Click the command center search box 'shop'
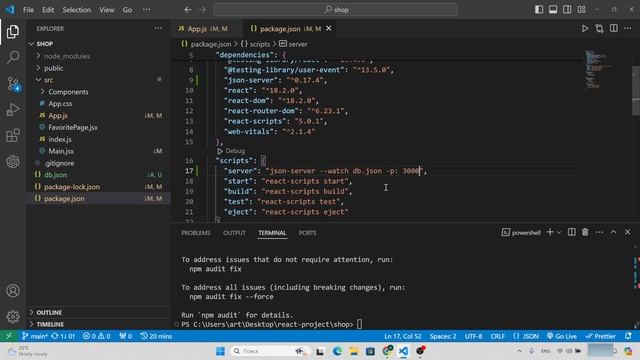Image resolution: width=640 pixels, height=360 pixels. tap(336, 9)
